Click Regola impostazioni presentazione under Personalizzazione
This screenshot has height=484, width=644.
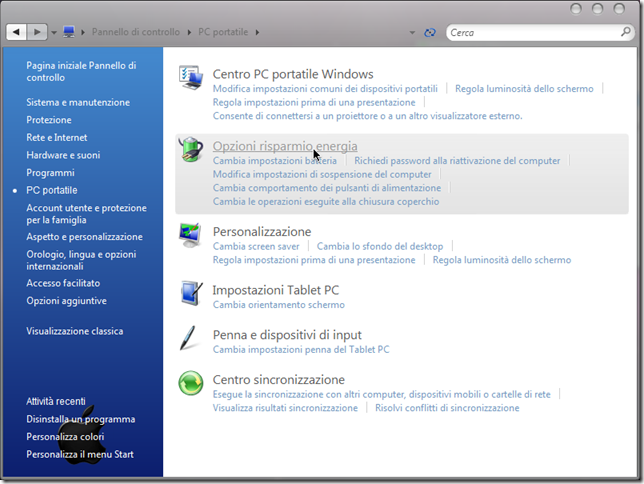pos(314,260)
